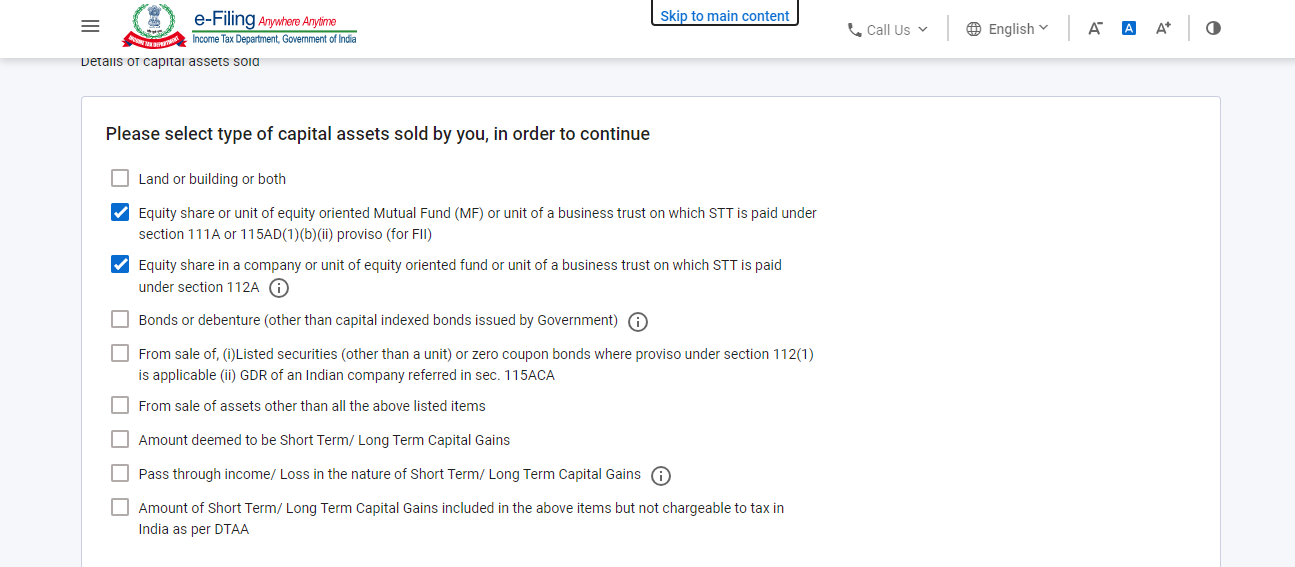Select Amount deemed to be capital gains checkbox
Image resolution: width=1295 pixels, height=567 pixels.
[120, 439]
